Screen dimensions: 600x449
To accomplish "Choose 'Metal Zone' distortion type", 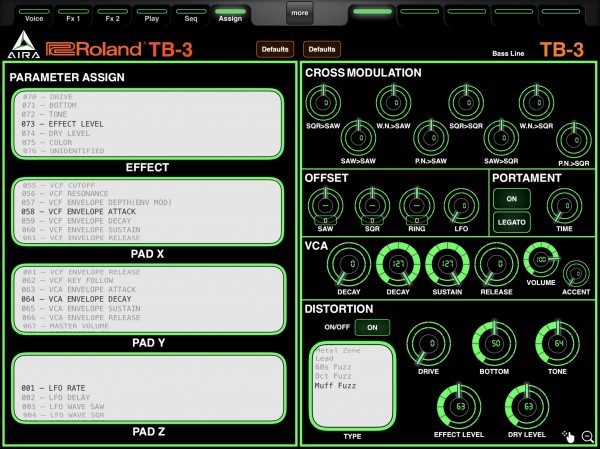I will point(338,351).
